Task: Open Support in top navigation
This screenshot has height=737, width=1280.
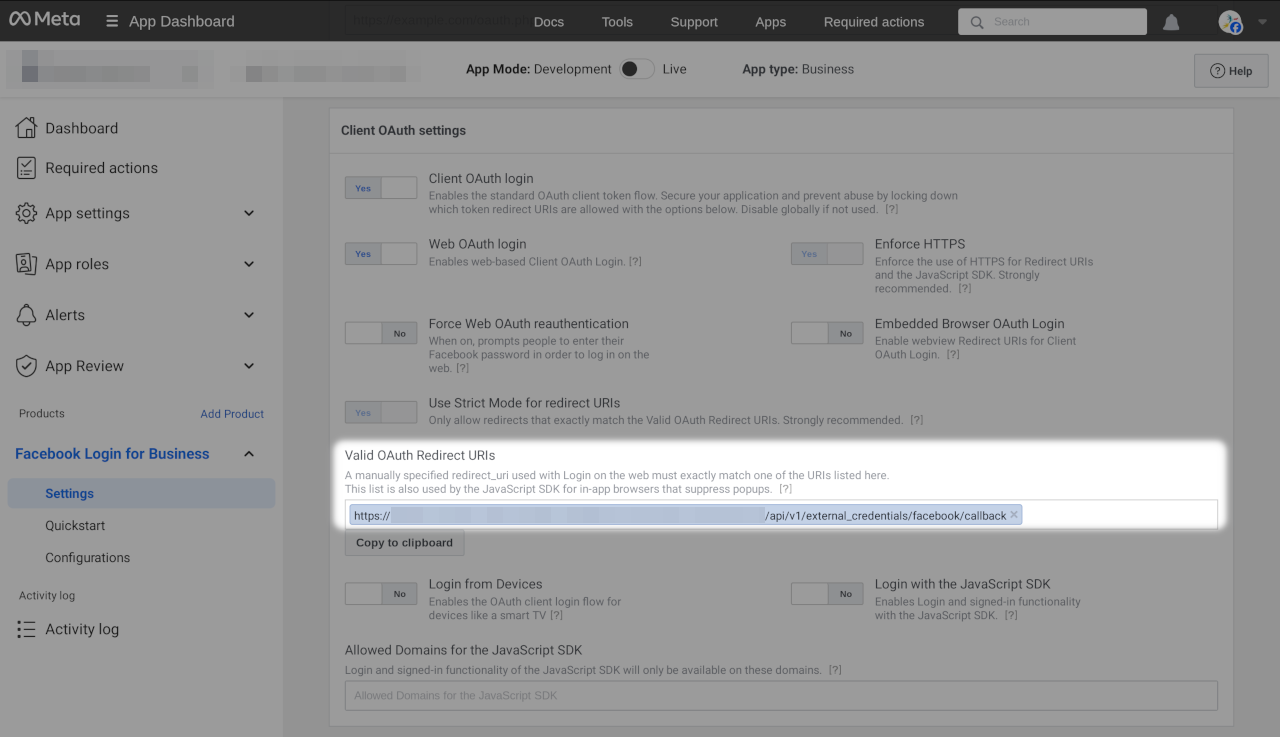Action: pos(694,22)
